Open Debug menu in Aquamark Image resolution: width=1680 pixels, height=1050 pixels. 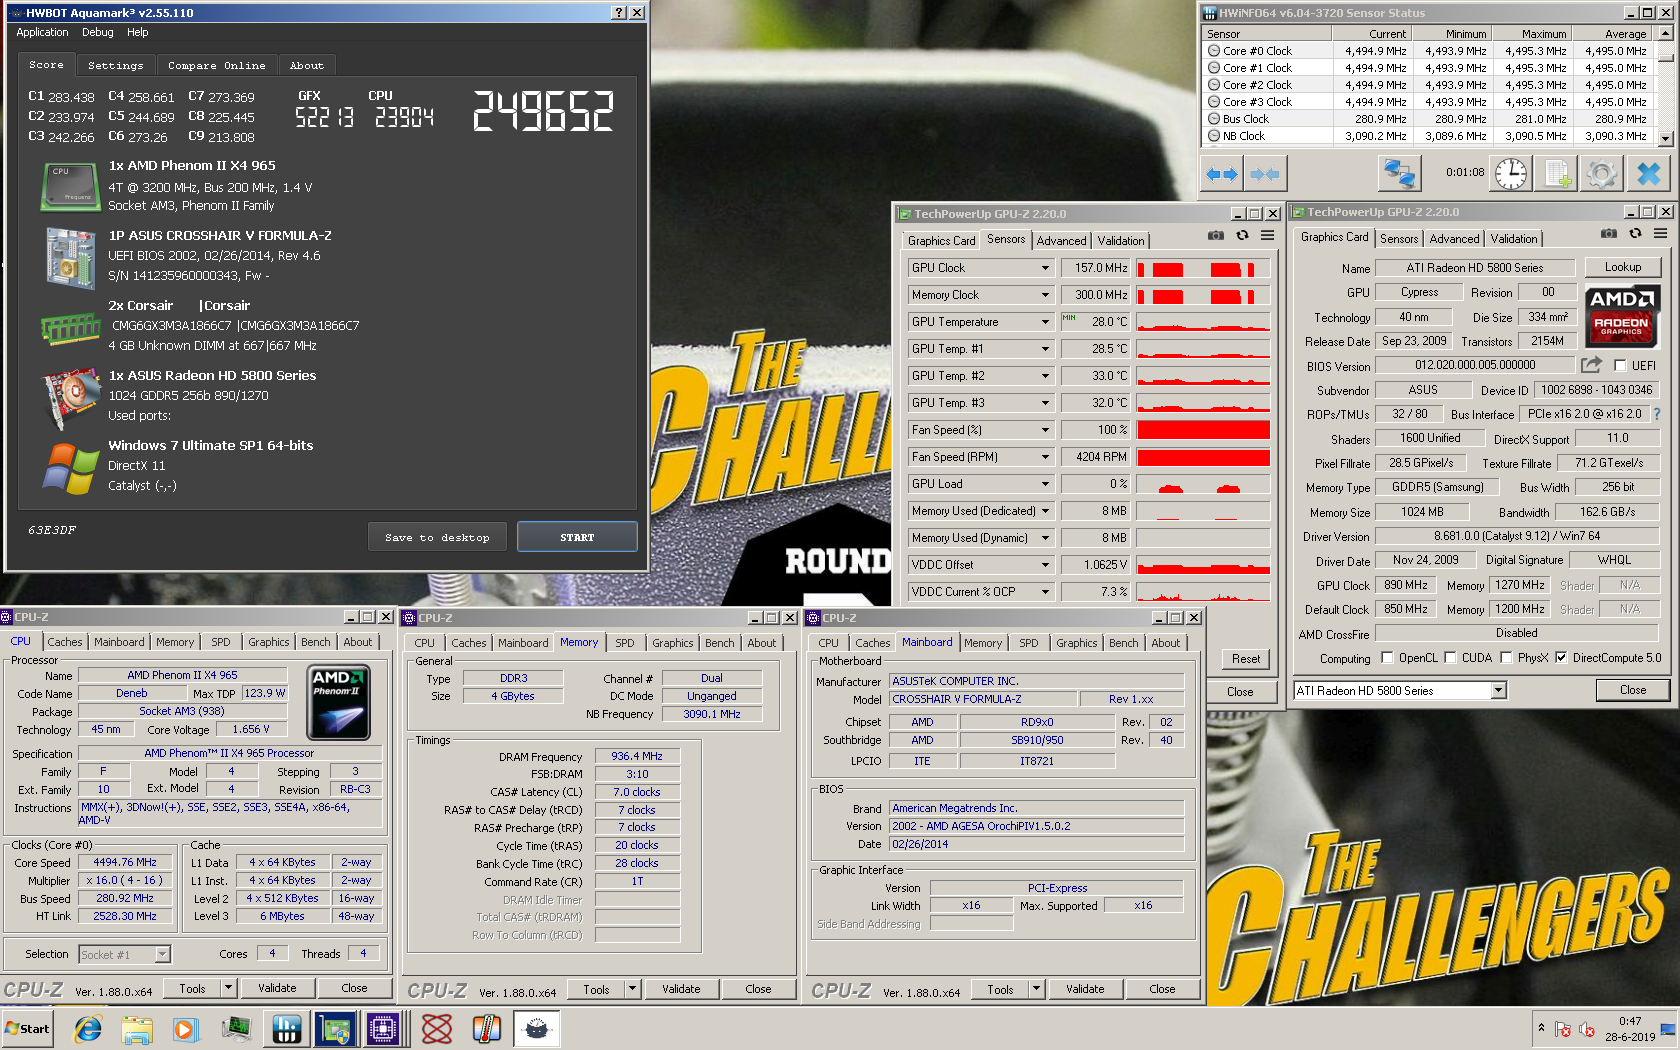(x=97, y=32)
